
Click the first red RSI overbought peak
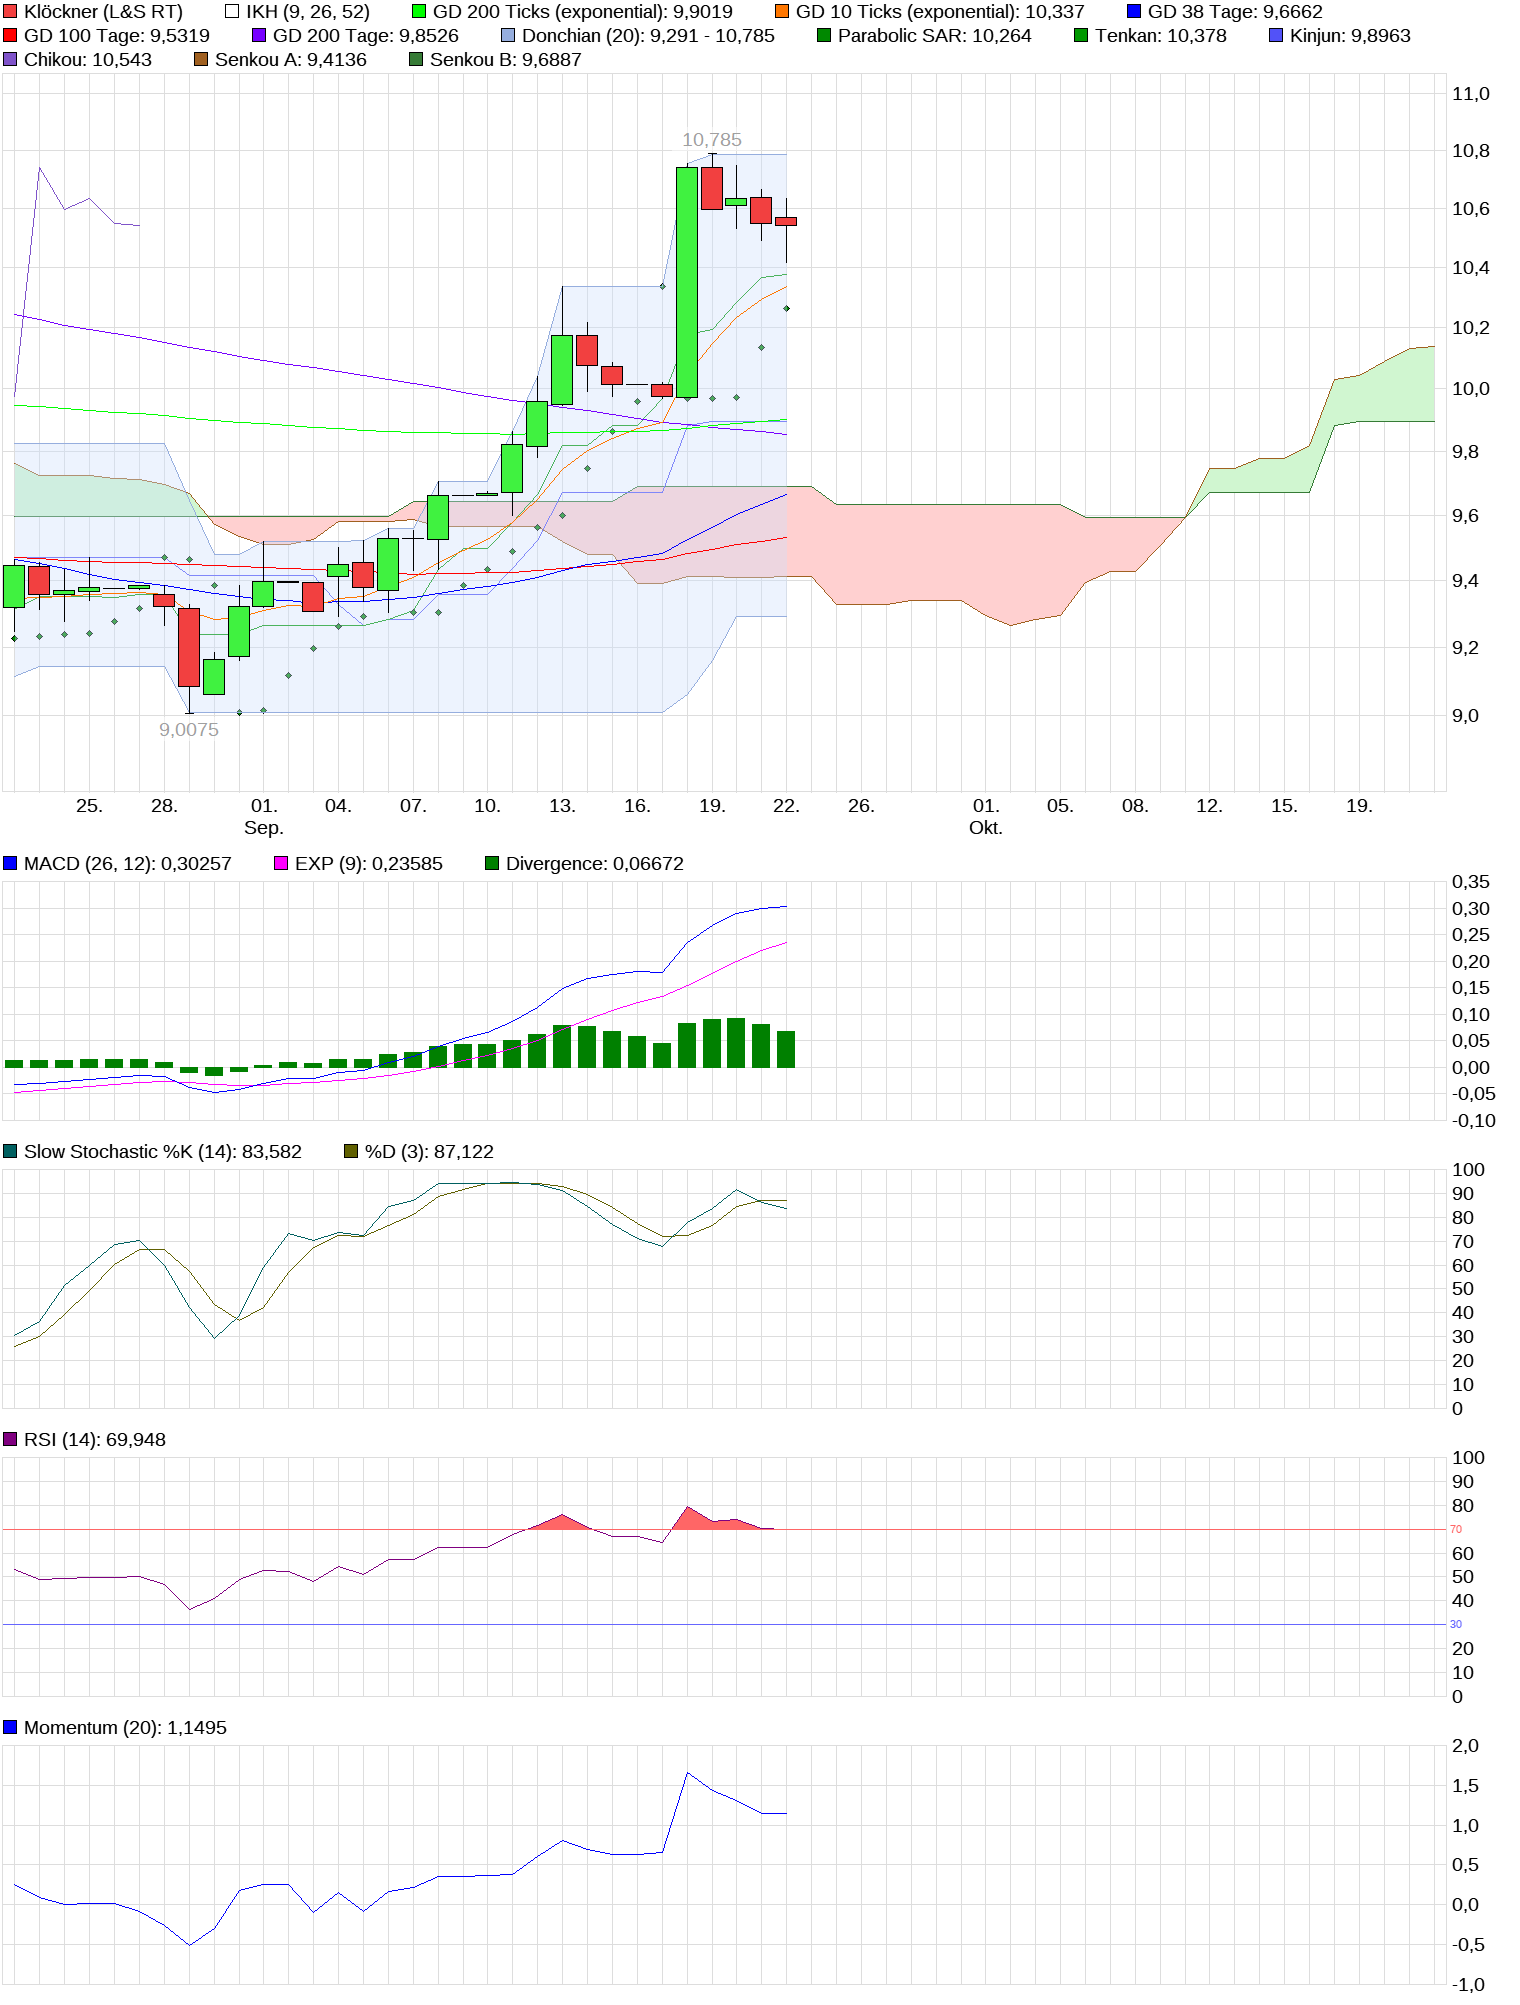(562, 1522)
